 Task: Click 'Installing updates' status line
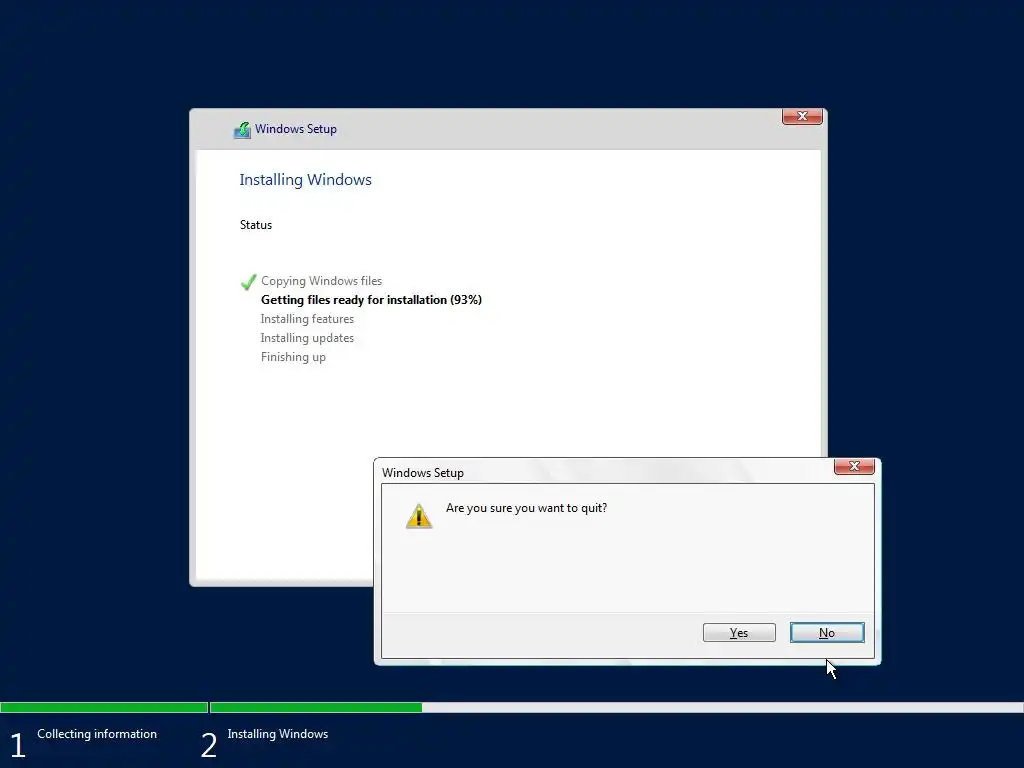click(x=307, y=338)
